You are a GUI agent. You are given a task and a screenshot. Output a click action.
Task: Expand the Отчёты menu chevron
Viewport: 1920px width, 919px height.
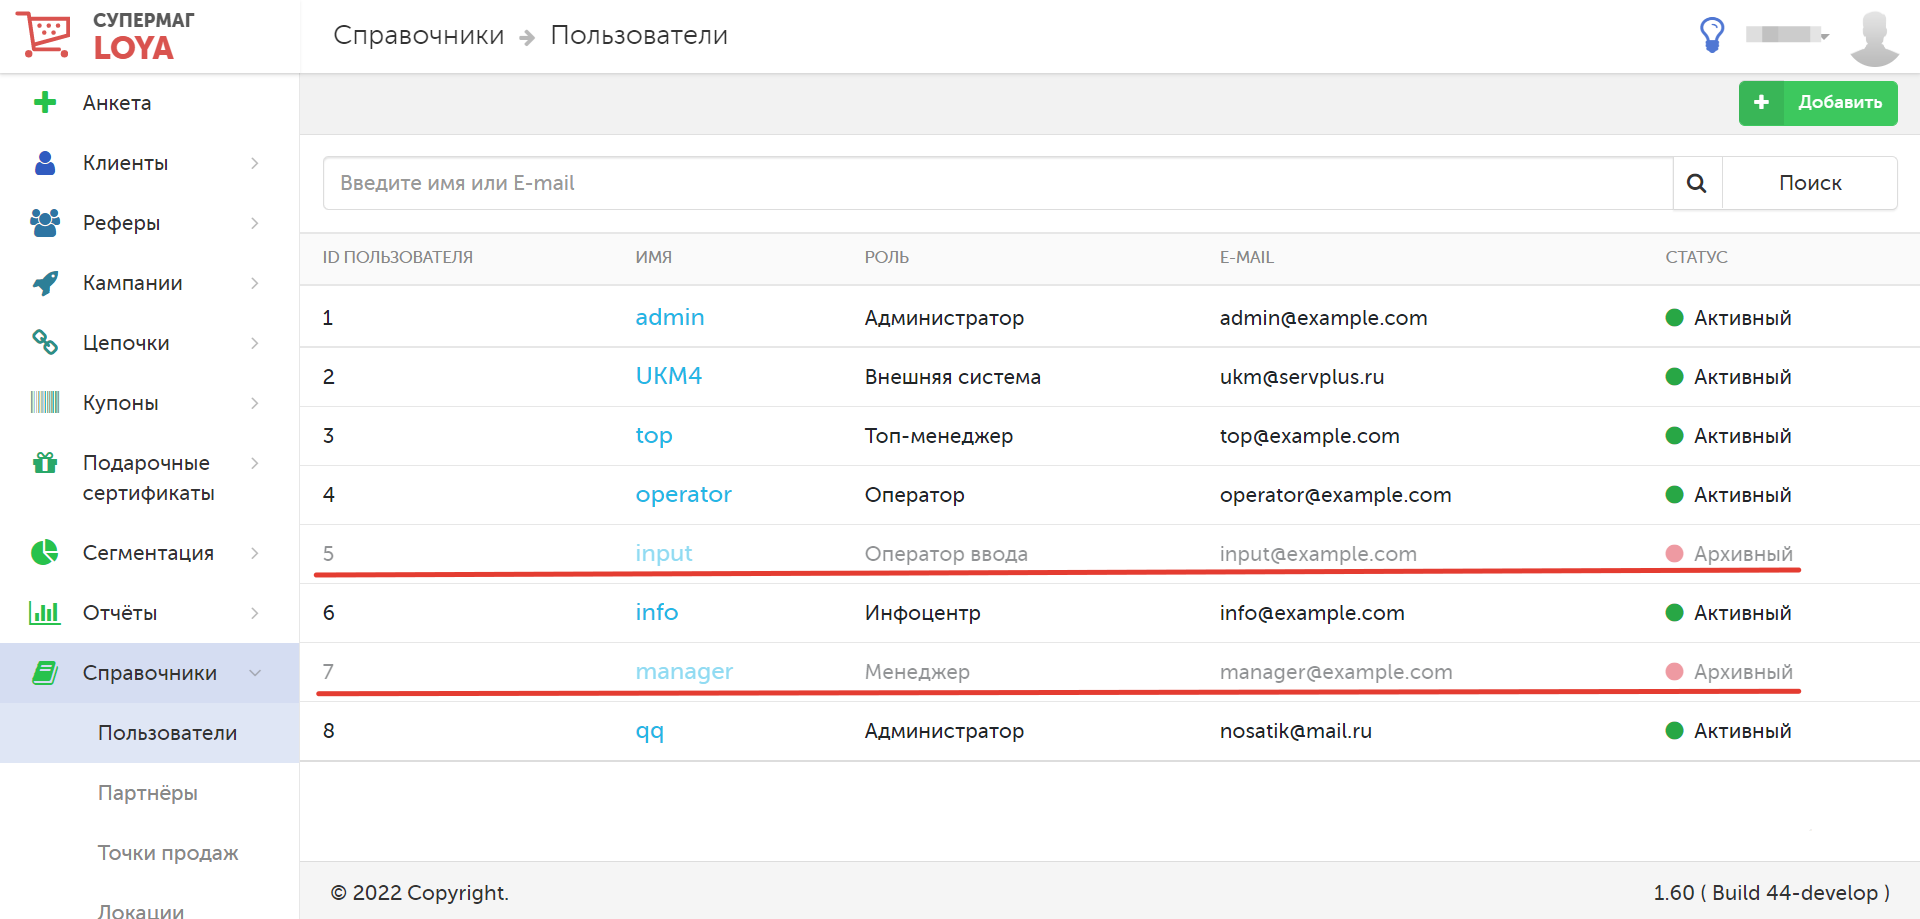click(x=255, y=613)
